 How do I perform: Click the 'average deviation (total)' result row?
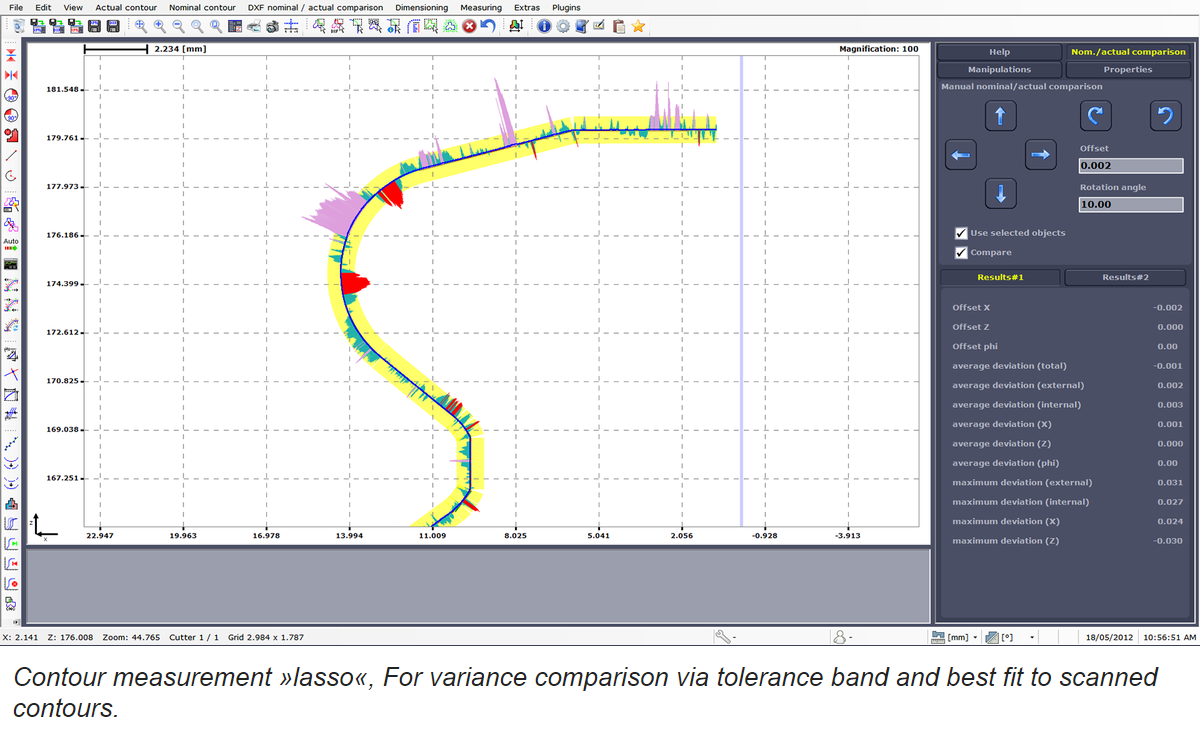[1067, 366]
